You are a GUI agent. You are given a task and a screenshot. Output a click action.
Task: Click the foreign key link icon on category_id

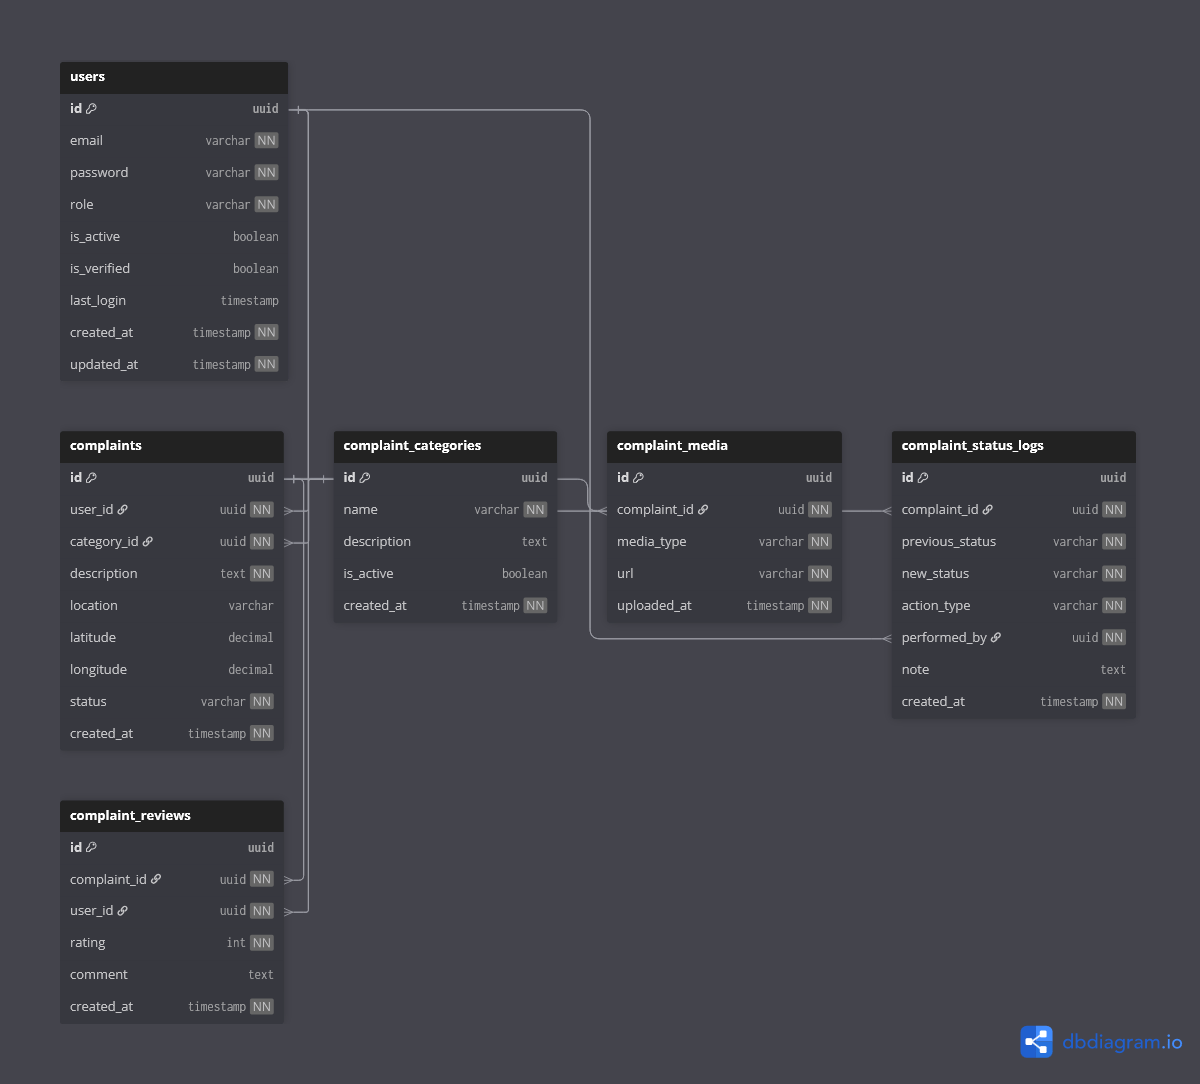point(148,542)
